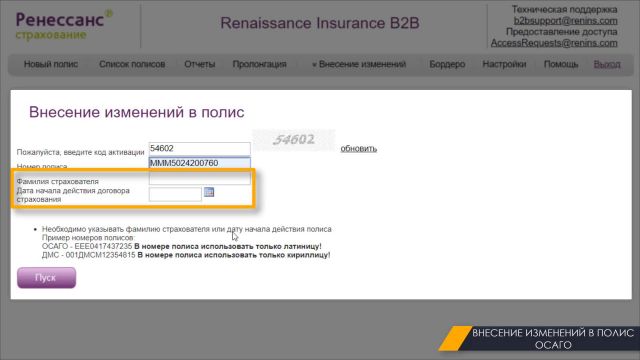640x360 pixels.
Task: Click the b2bsupport@renins.com email link
Action: (565, 20)
